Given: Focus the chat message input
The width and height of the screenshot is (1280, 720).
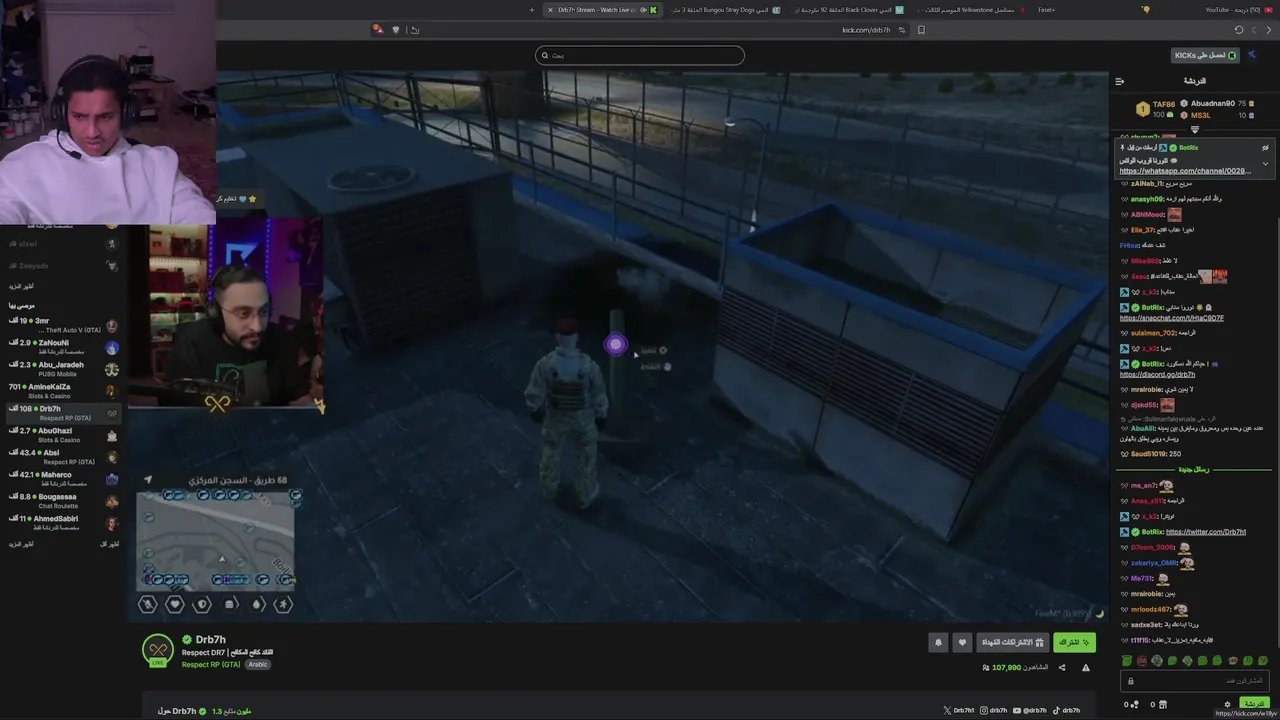Looking at the screenshot, I should (1195, 681).
